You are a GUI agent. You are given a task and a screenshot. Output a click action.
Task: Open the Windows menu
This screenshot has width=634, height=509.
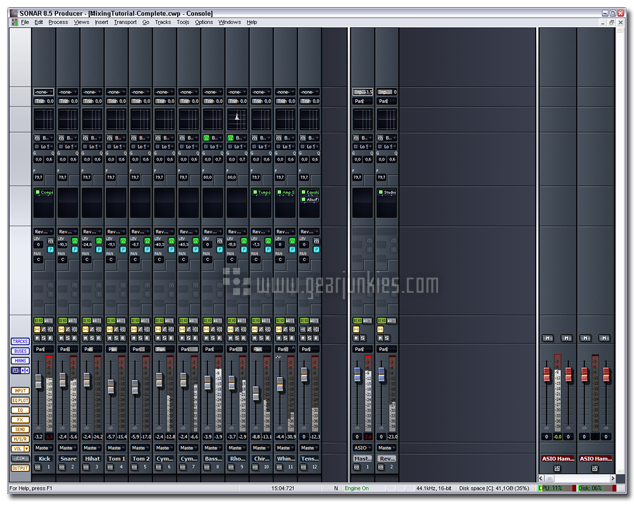pos(229,22)
